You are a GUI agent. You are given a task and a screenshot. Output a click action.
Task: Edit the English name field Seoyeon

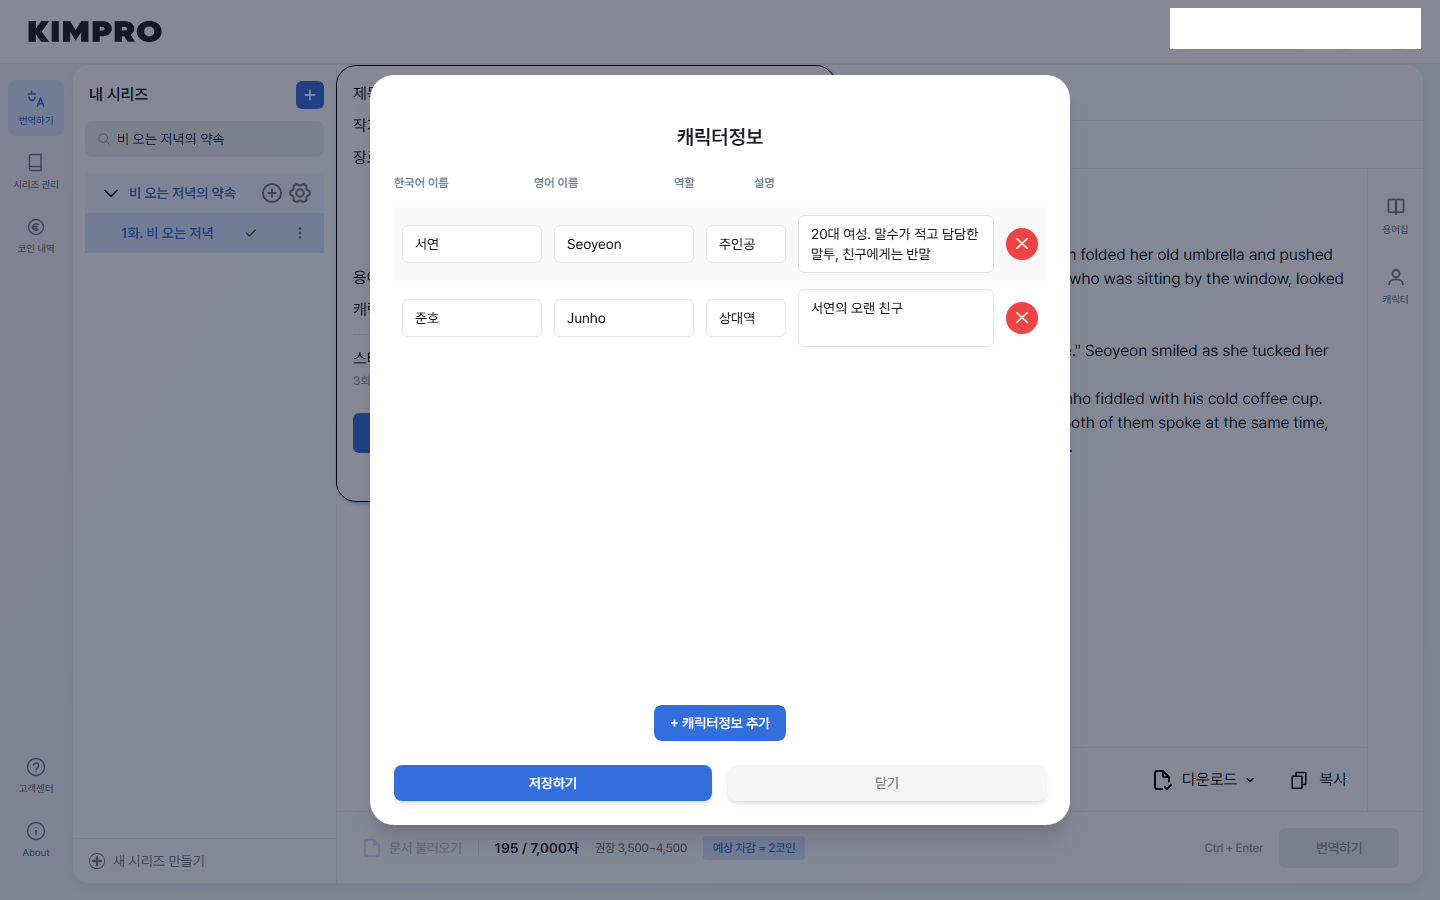pos(624,244)
